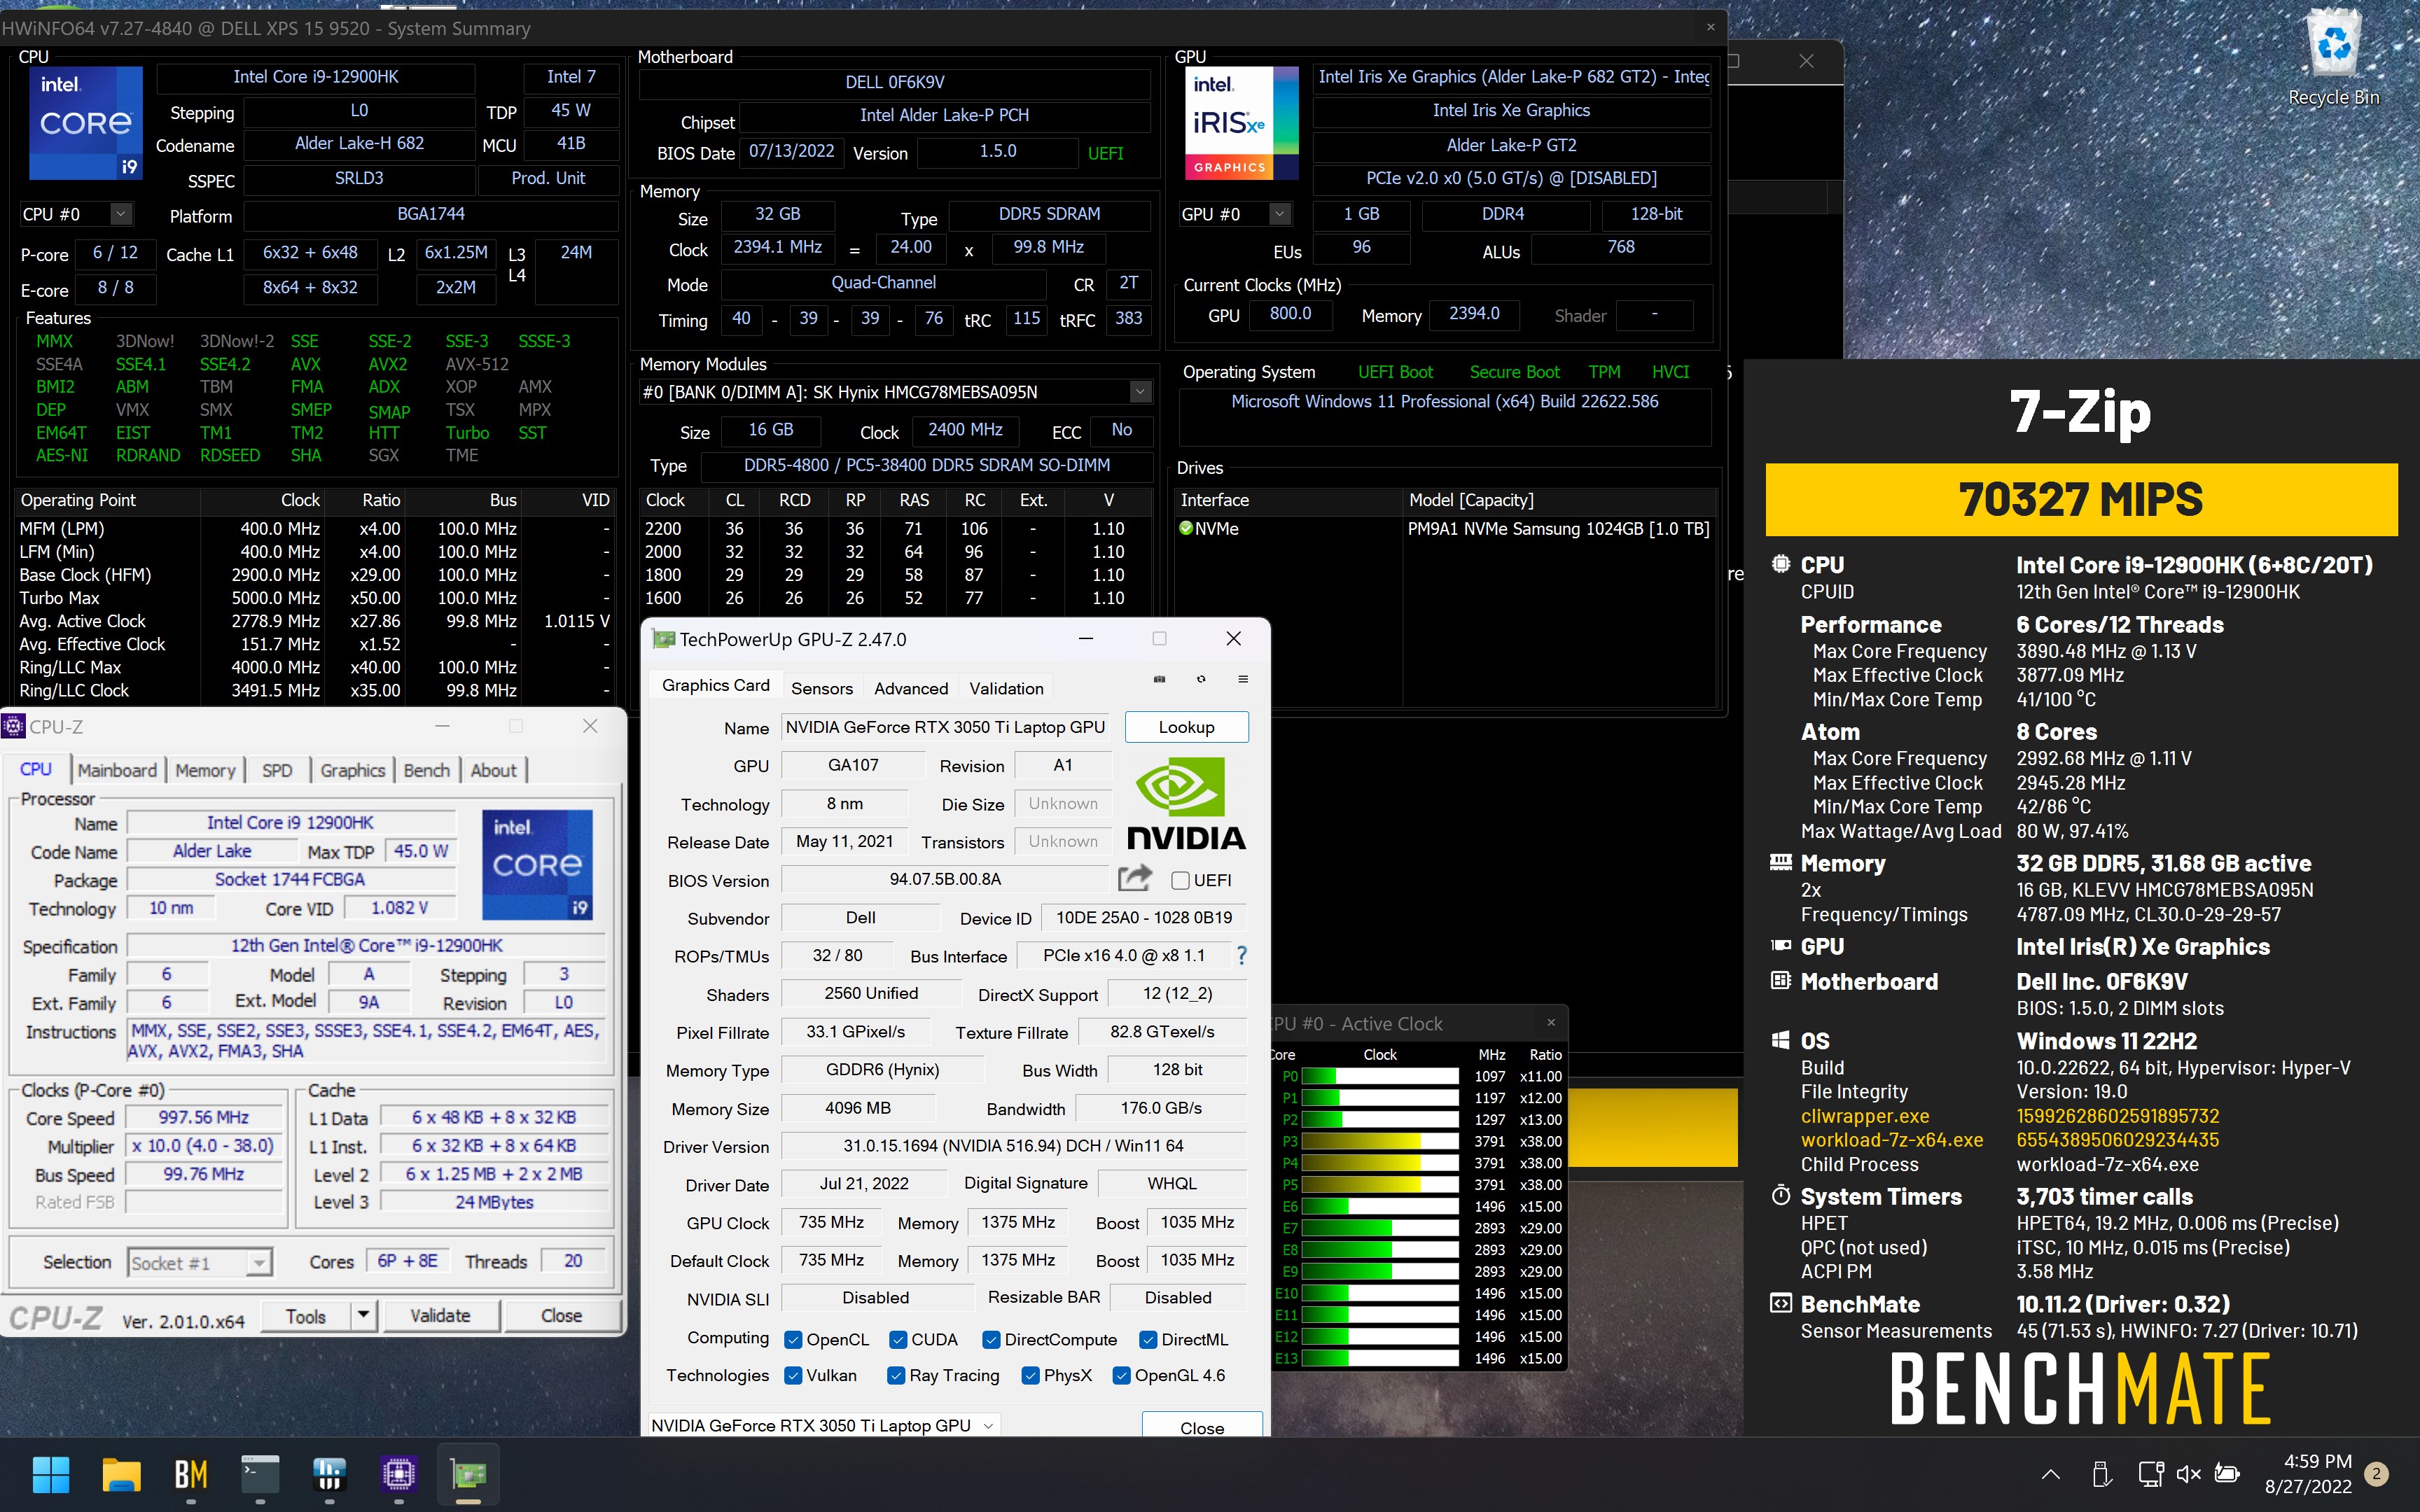2420x1512 pixels.
Task: Toggle DirectCompute checkbox
Action: point(991,1339)
